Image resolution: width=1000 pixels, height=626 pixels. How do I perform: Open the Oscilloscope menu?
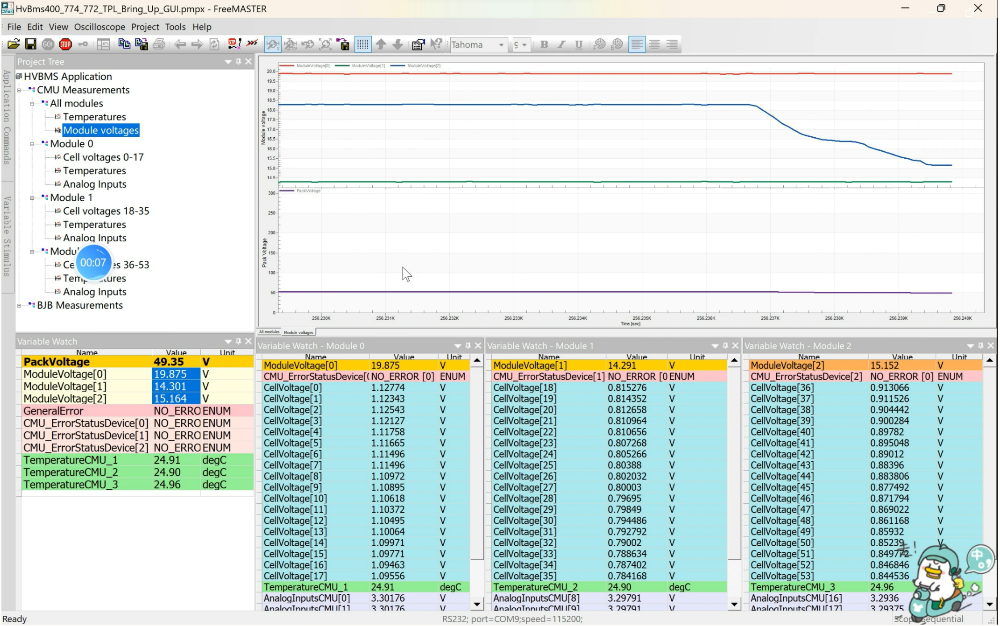[x=100, y=27]
